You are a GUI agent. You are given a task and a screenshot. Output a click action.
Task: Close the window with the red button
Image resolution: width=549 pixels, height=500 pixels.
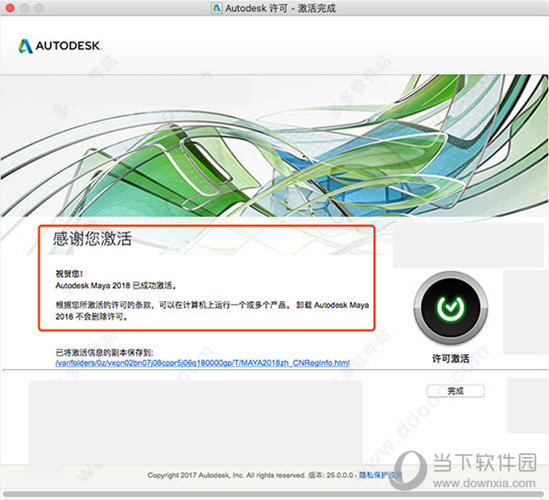pos(10,8)
